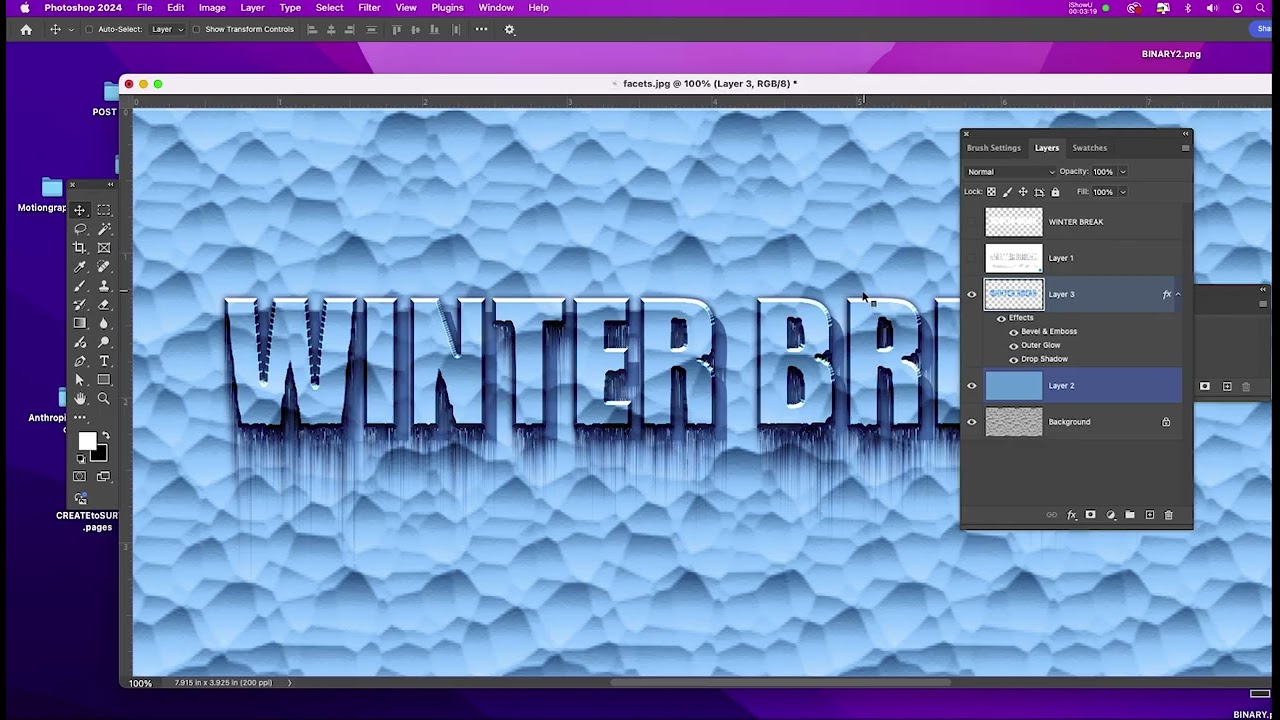This screenshot has height=720, width=1280.
Task: Toggle Outer Glow effect visibility
Action: (x=1014, y=346)
